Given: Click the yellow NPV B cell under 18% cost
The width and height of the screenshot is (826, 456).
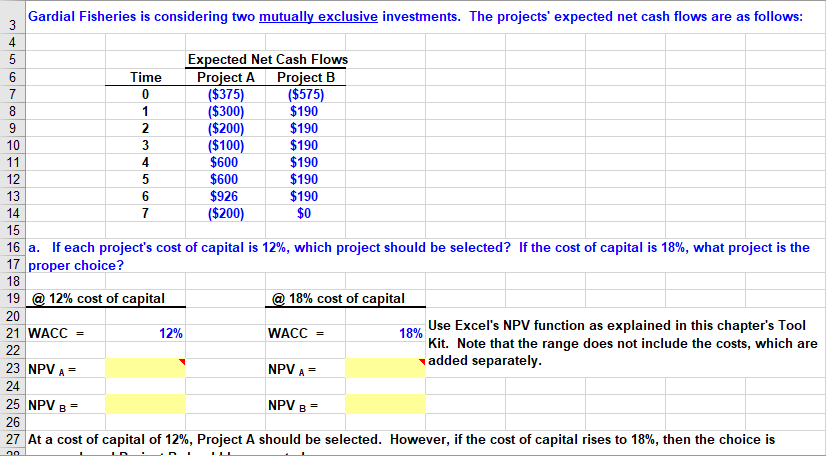Looking at the screenshot, I should point(386,404).
